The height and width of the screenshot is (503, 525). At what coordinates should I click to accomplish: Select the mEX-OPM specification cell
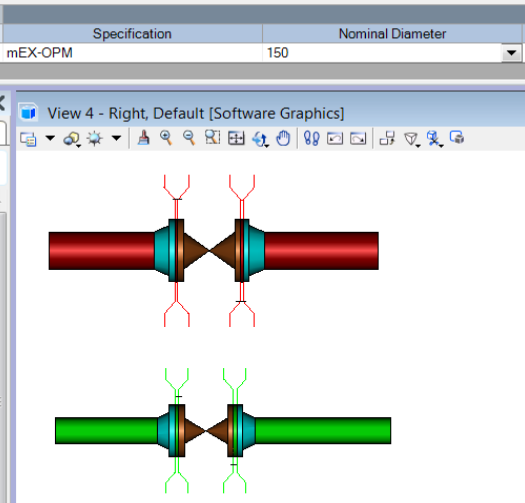coord(132,53)
